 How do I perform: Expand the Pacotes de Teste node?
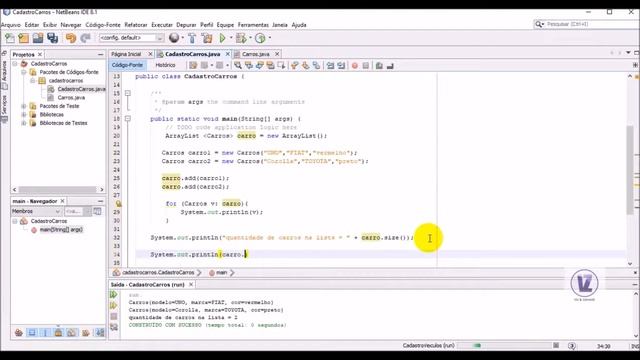coord(24,106)
